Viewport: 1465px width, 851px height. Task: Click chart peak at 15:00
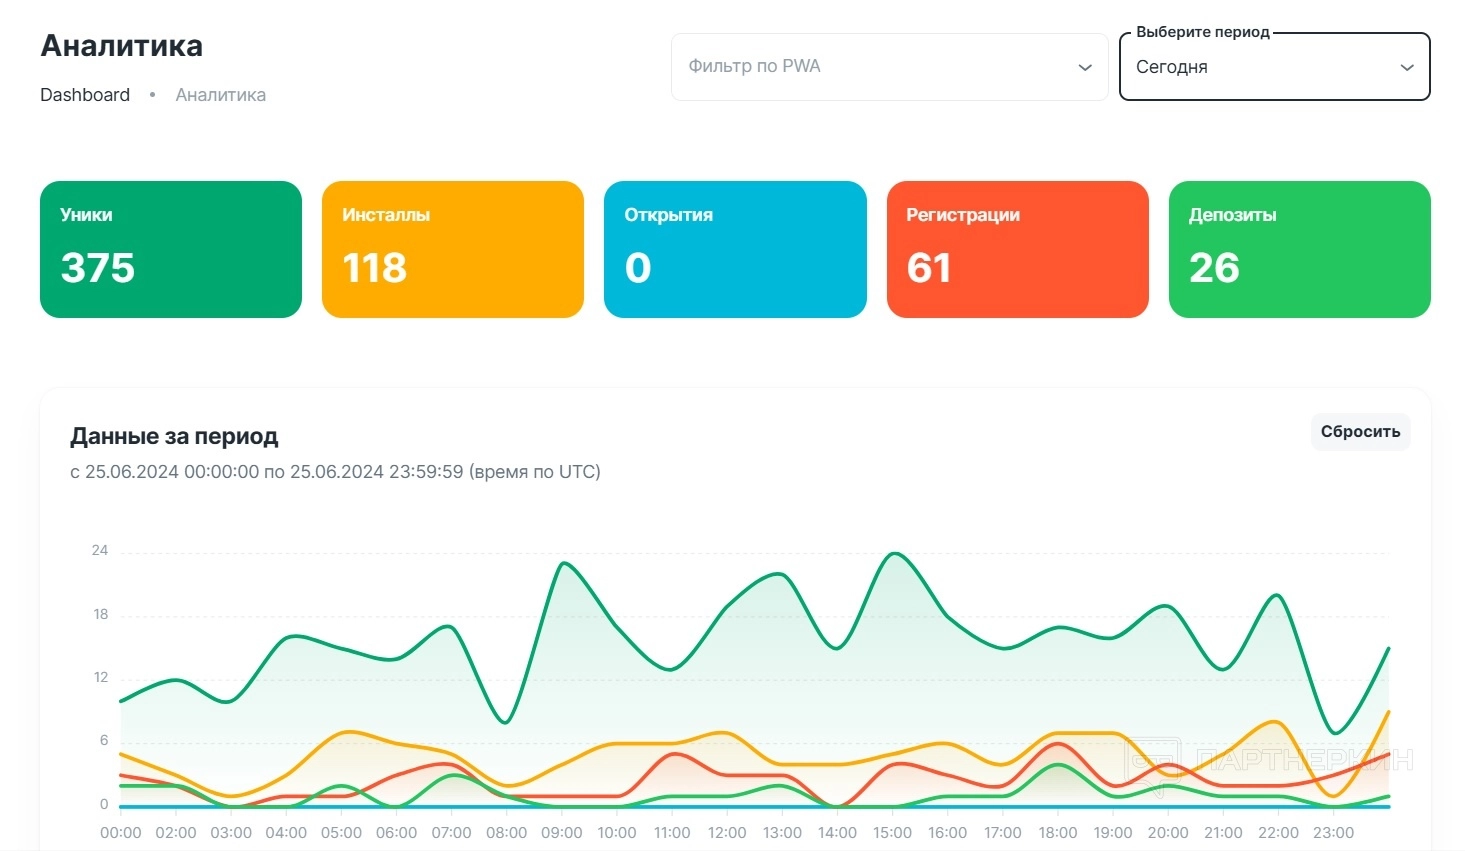[893, 554]
